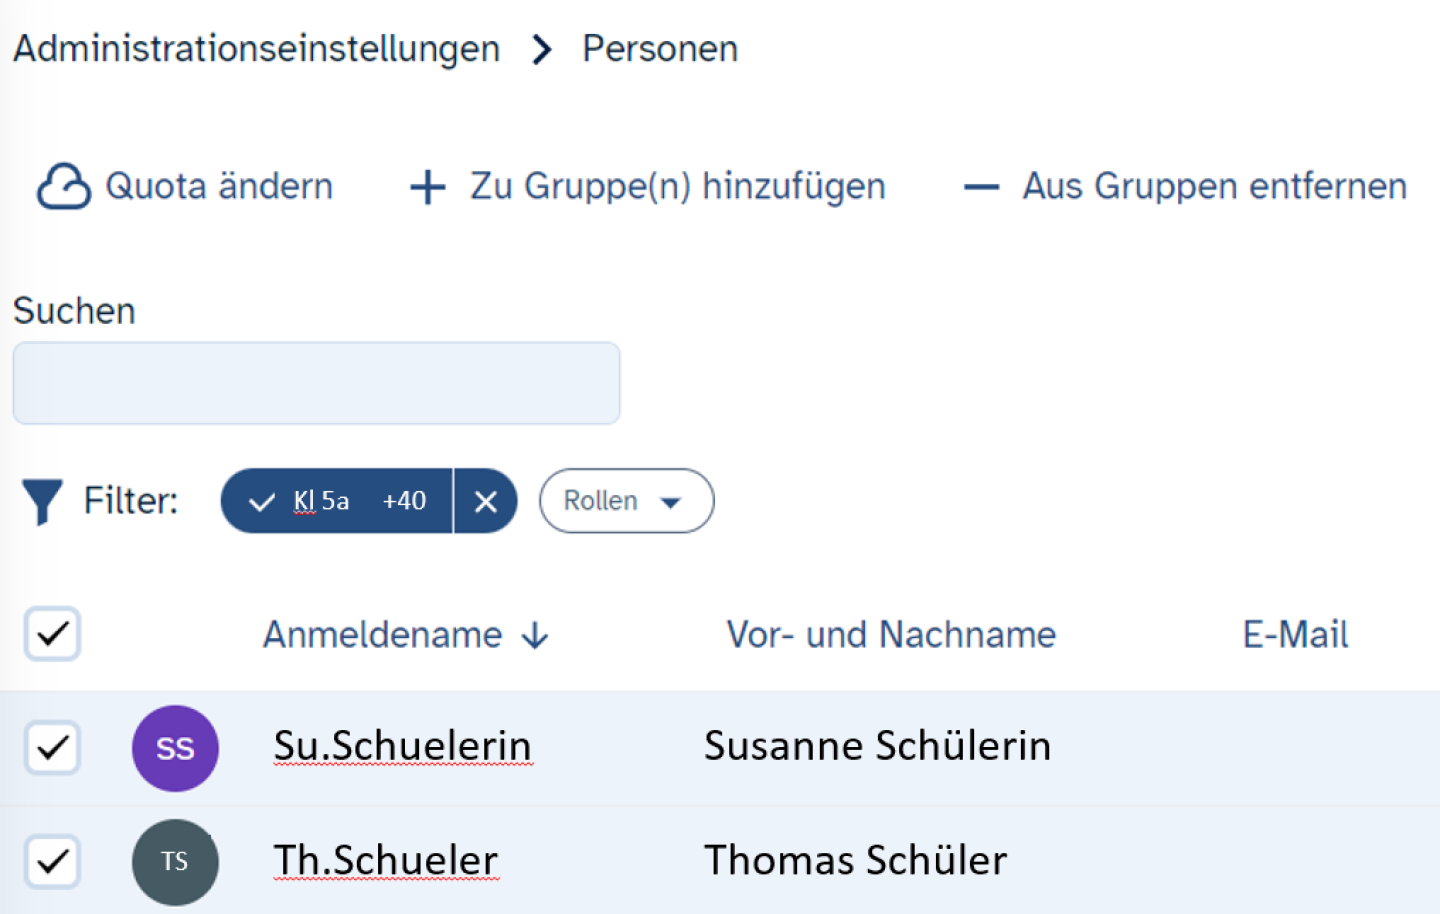Screen dimensions: 1440x914
Task: Uncheck the row checkbox for Su.Schuelerin
Action: 52,748
